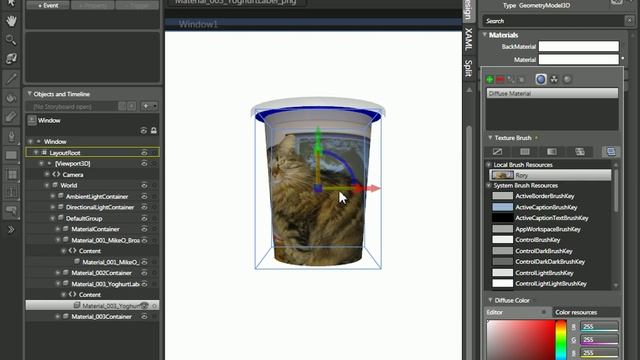Screen dimensions: 640x360
Task: Select the Camera Orbit tool
Action: coord(11,58)
